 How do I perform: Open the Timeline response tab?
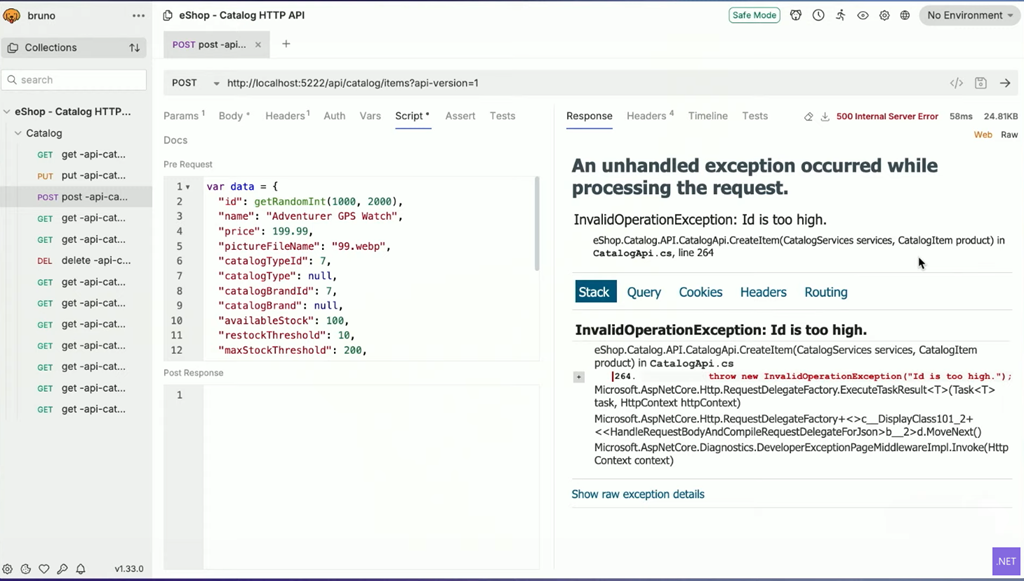coord(707,116)
